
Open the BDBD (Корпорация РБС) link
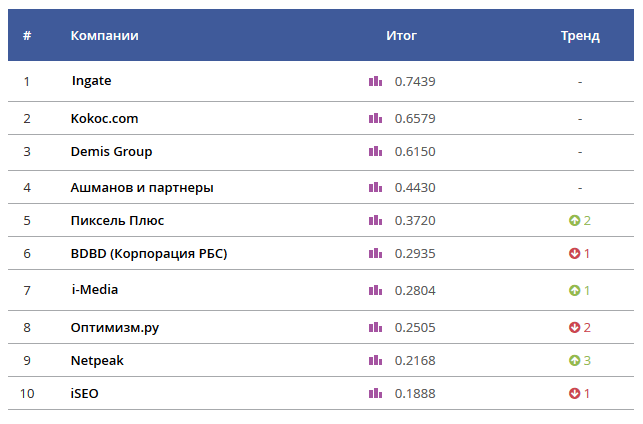tap(149, 253)
